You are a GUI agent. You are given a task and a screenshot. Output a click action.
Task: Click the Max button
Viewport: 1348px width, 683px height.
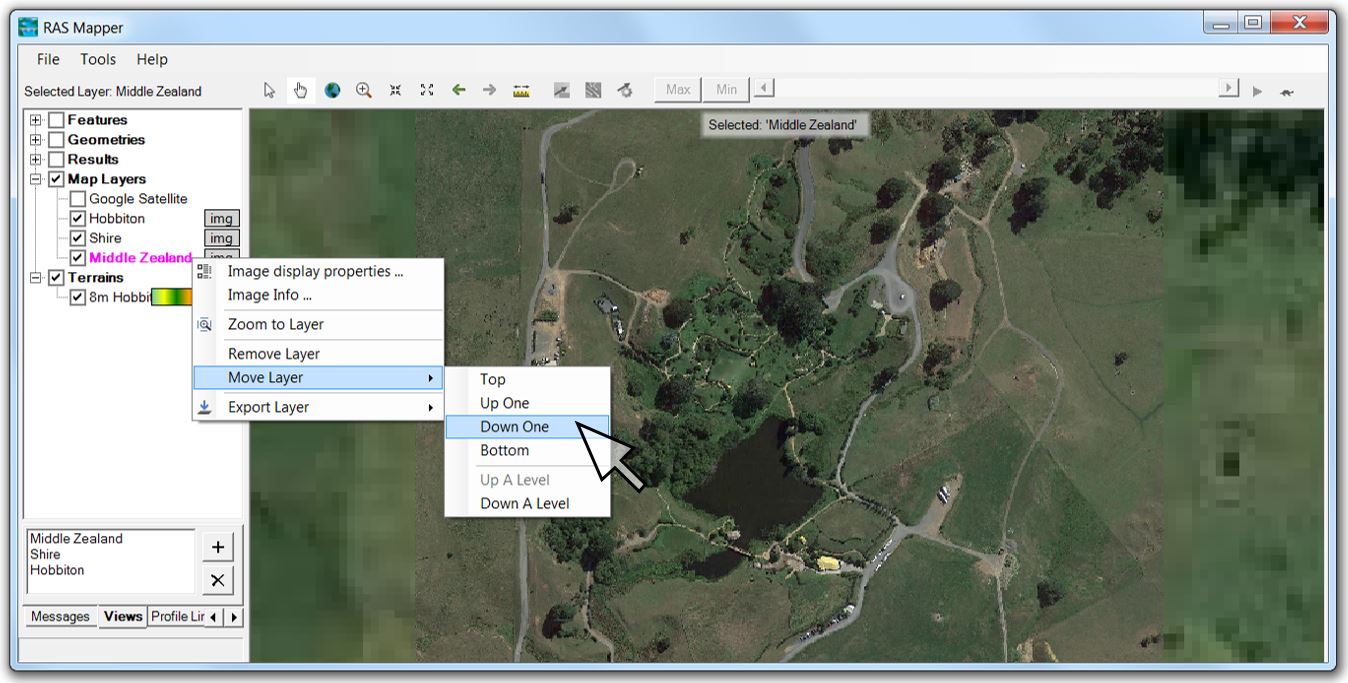tap(678, 89)
